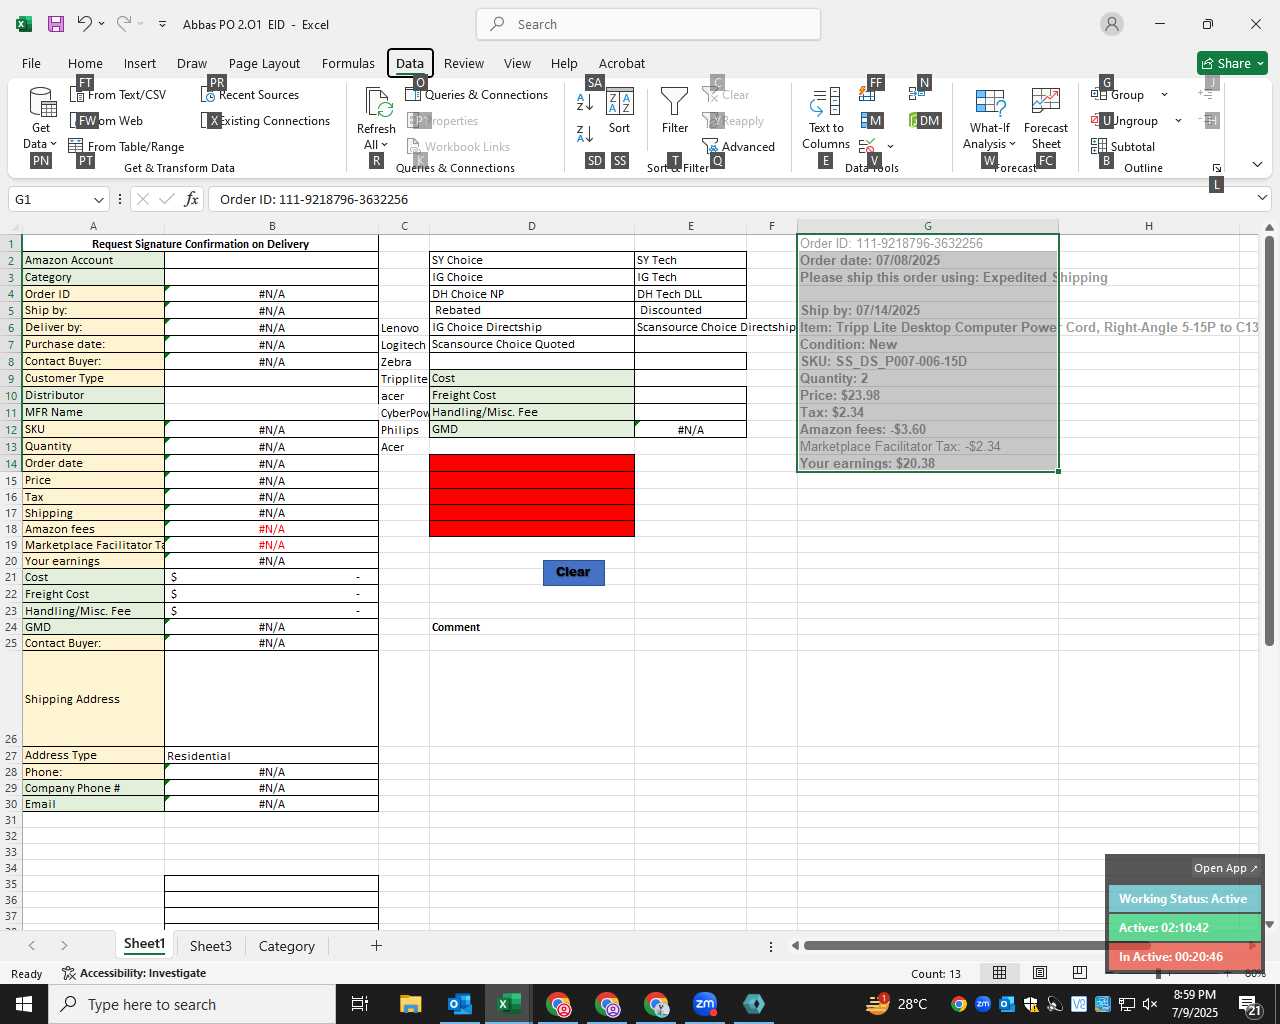Open Data Validation dropdown arrow

[891, 147]
